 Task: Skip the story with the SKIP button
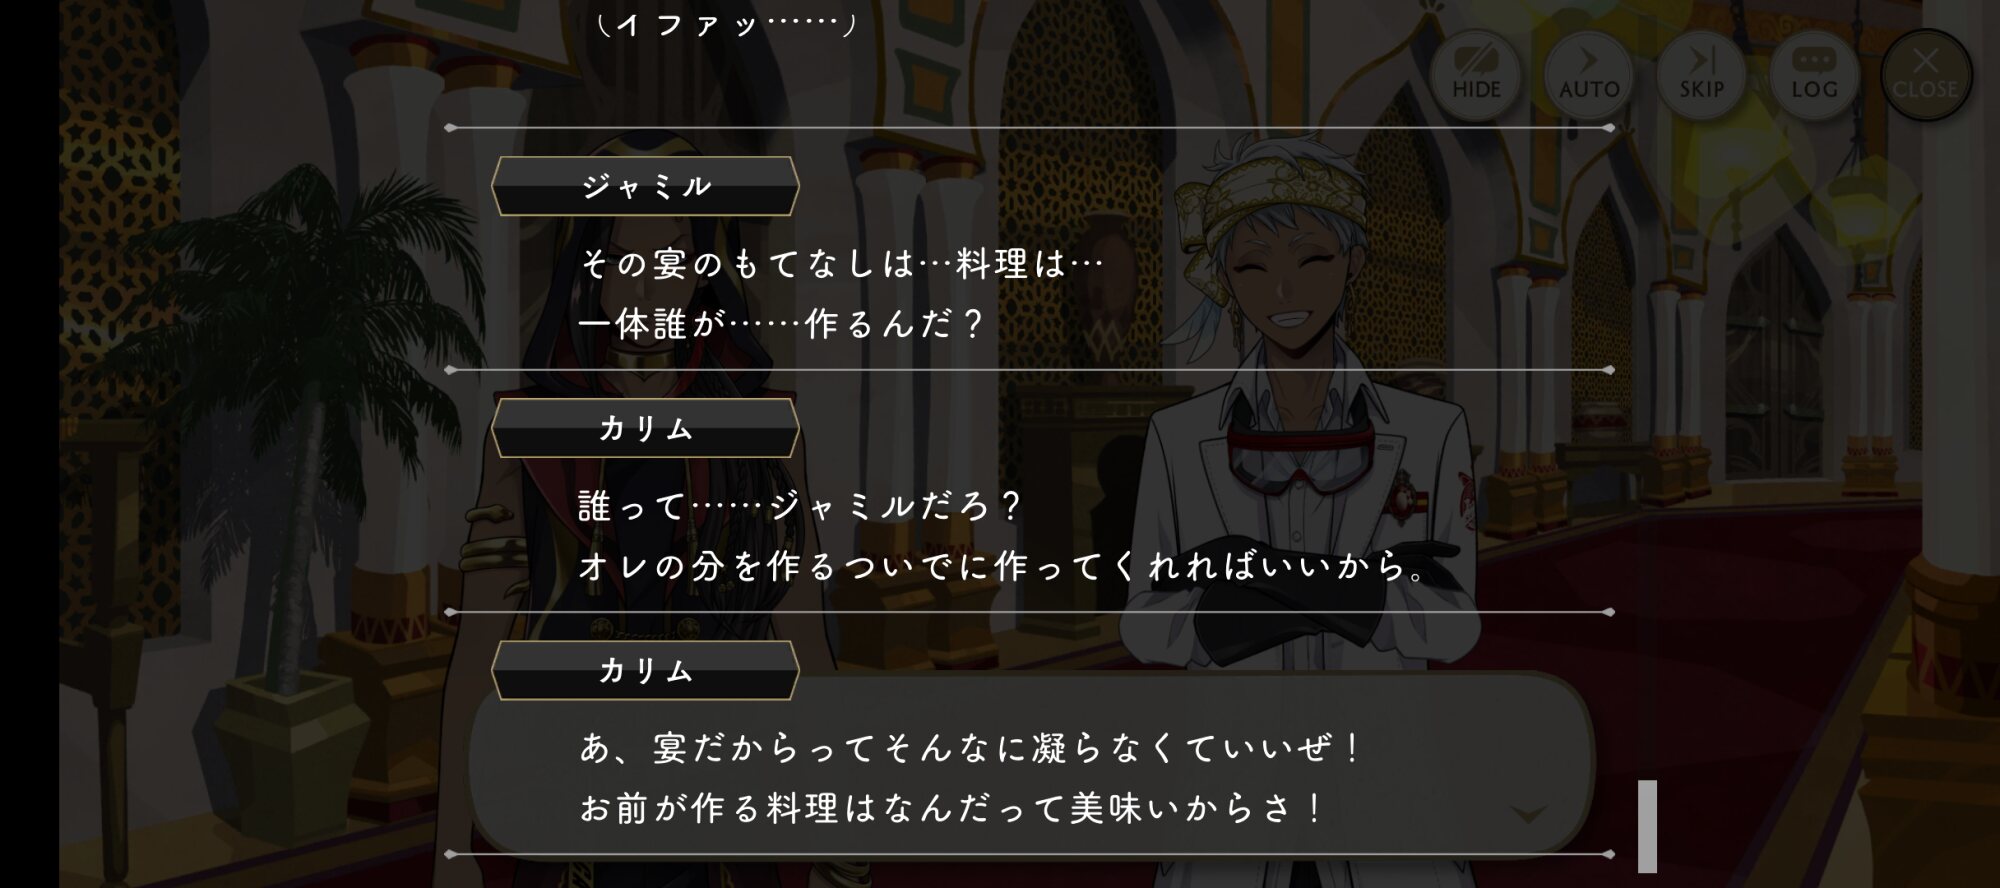click(1701, 75)
